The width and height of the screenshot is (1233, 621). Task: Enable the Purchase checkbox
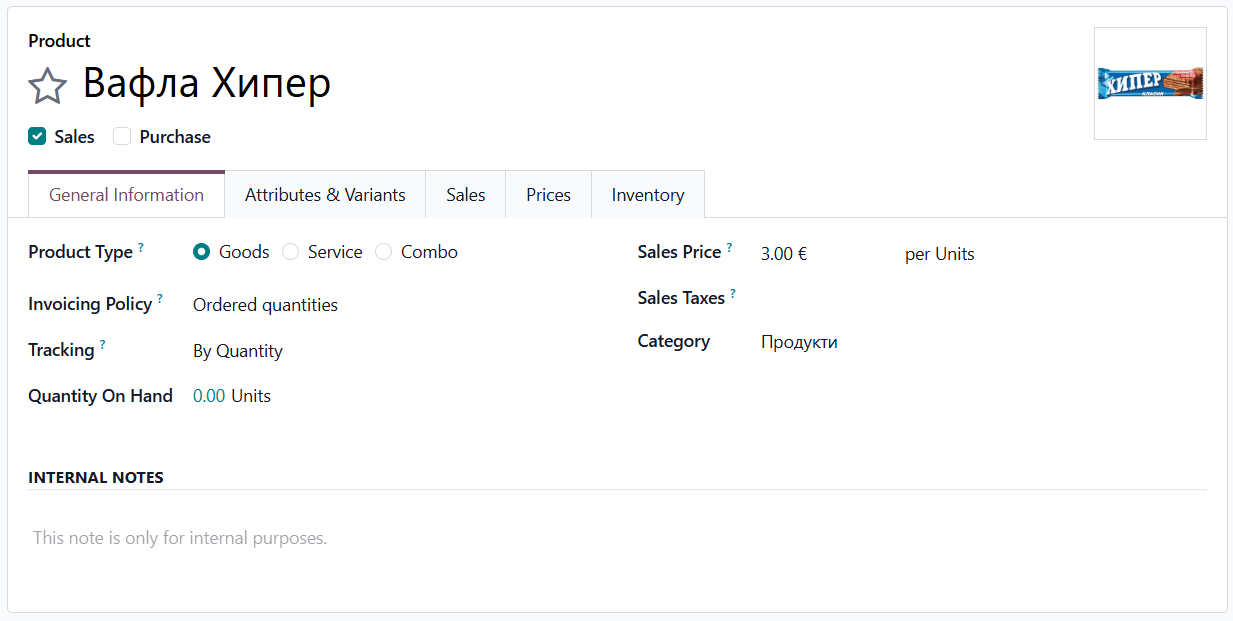[122, 137]
